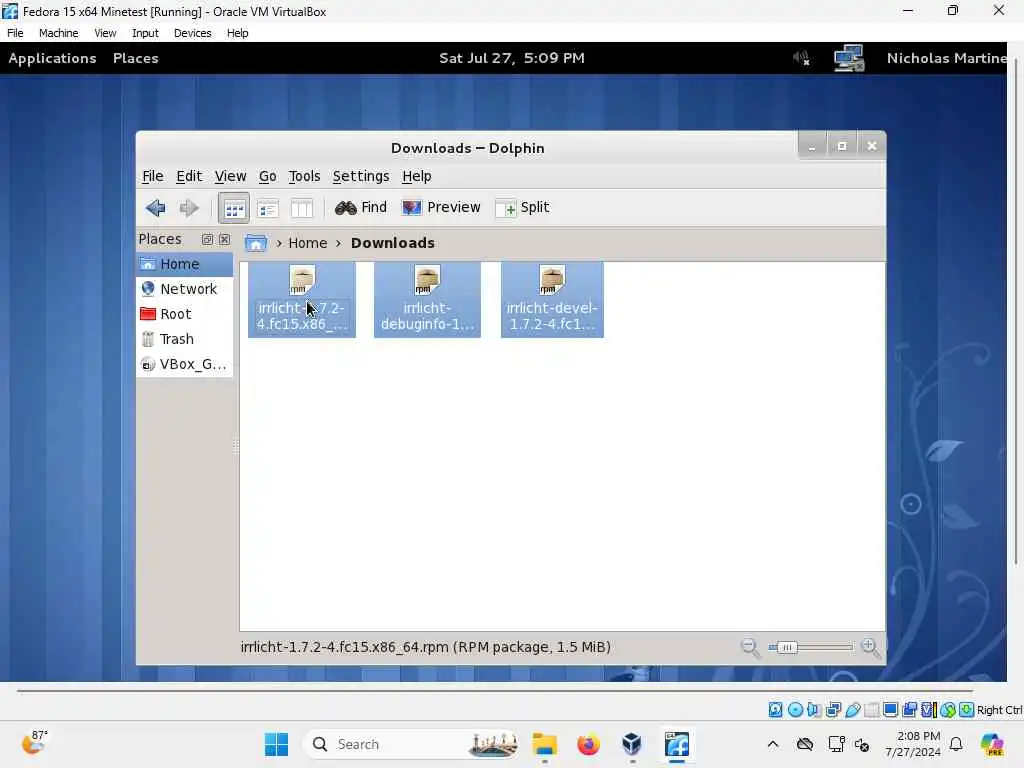Click the Windows taskbar clock 2:08 PM
1024x768 pixels.
click(913, 744)
